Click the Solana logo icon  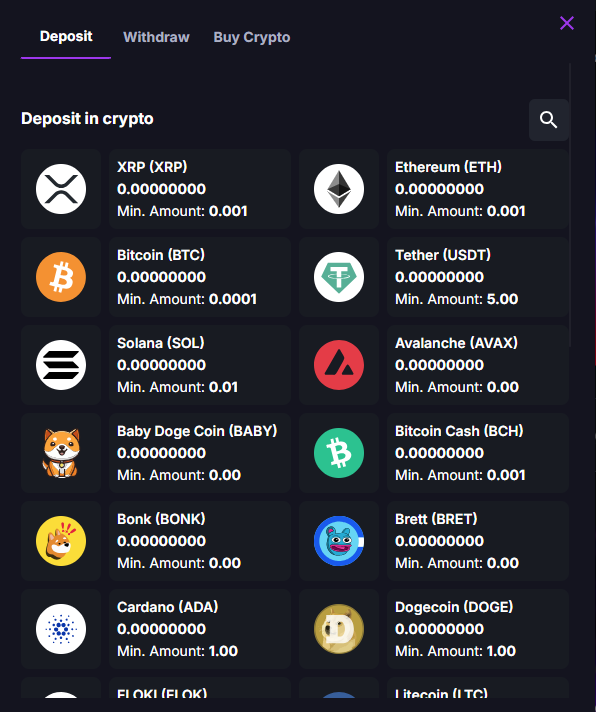[x=61, y=365]
